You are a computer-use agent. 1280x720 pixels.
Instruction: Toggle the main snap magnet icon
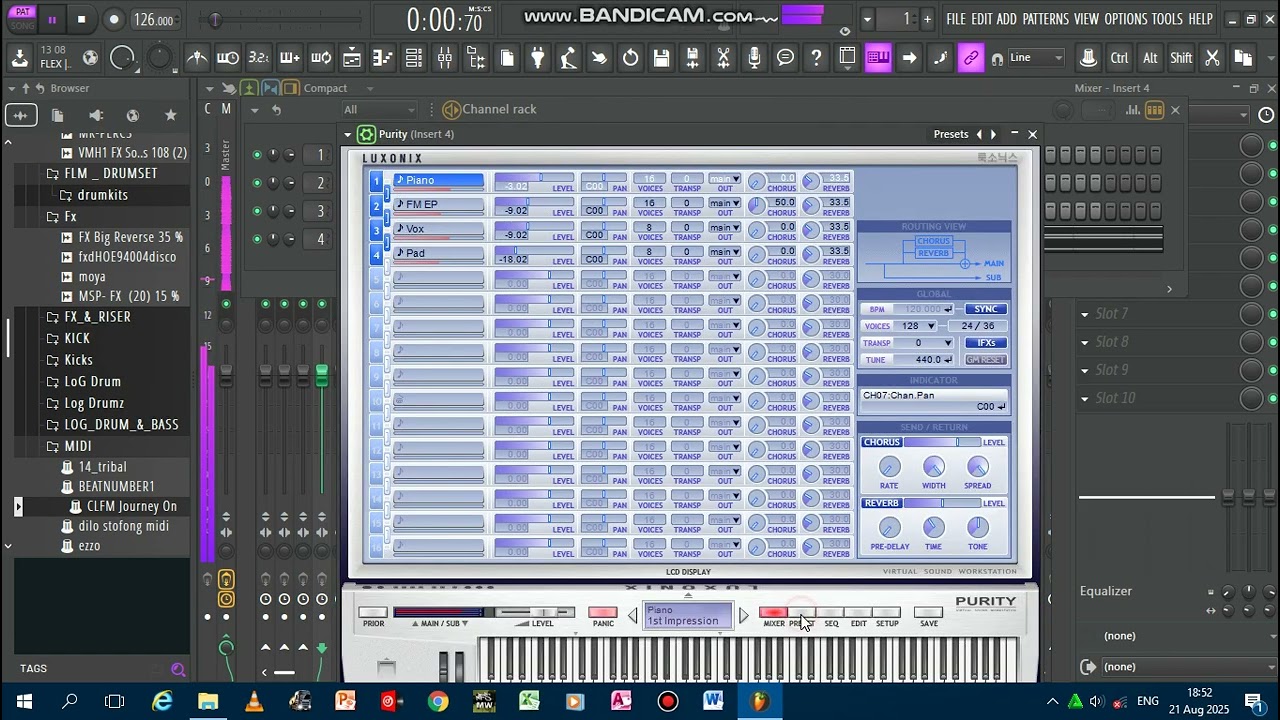click(997, 59)
